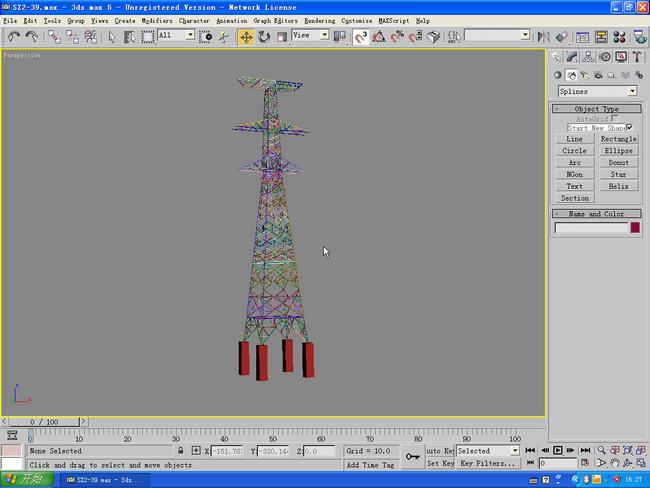Open the Material Editor icon
Image resolution: width=650 pixels, height=488 pixels.
point(619,37)
